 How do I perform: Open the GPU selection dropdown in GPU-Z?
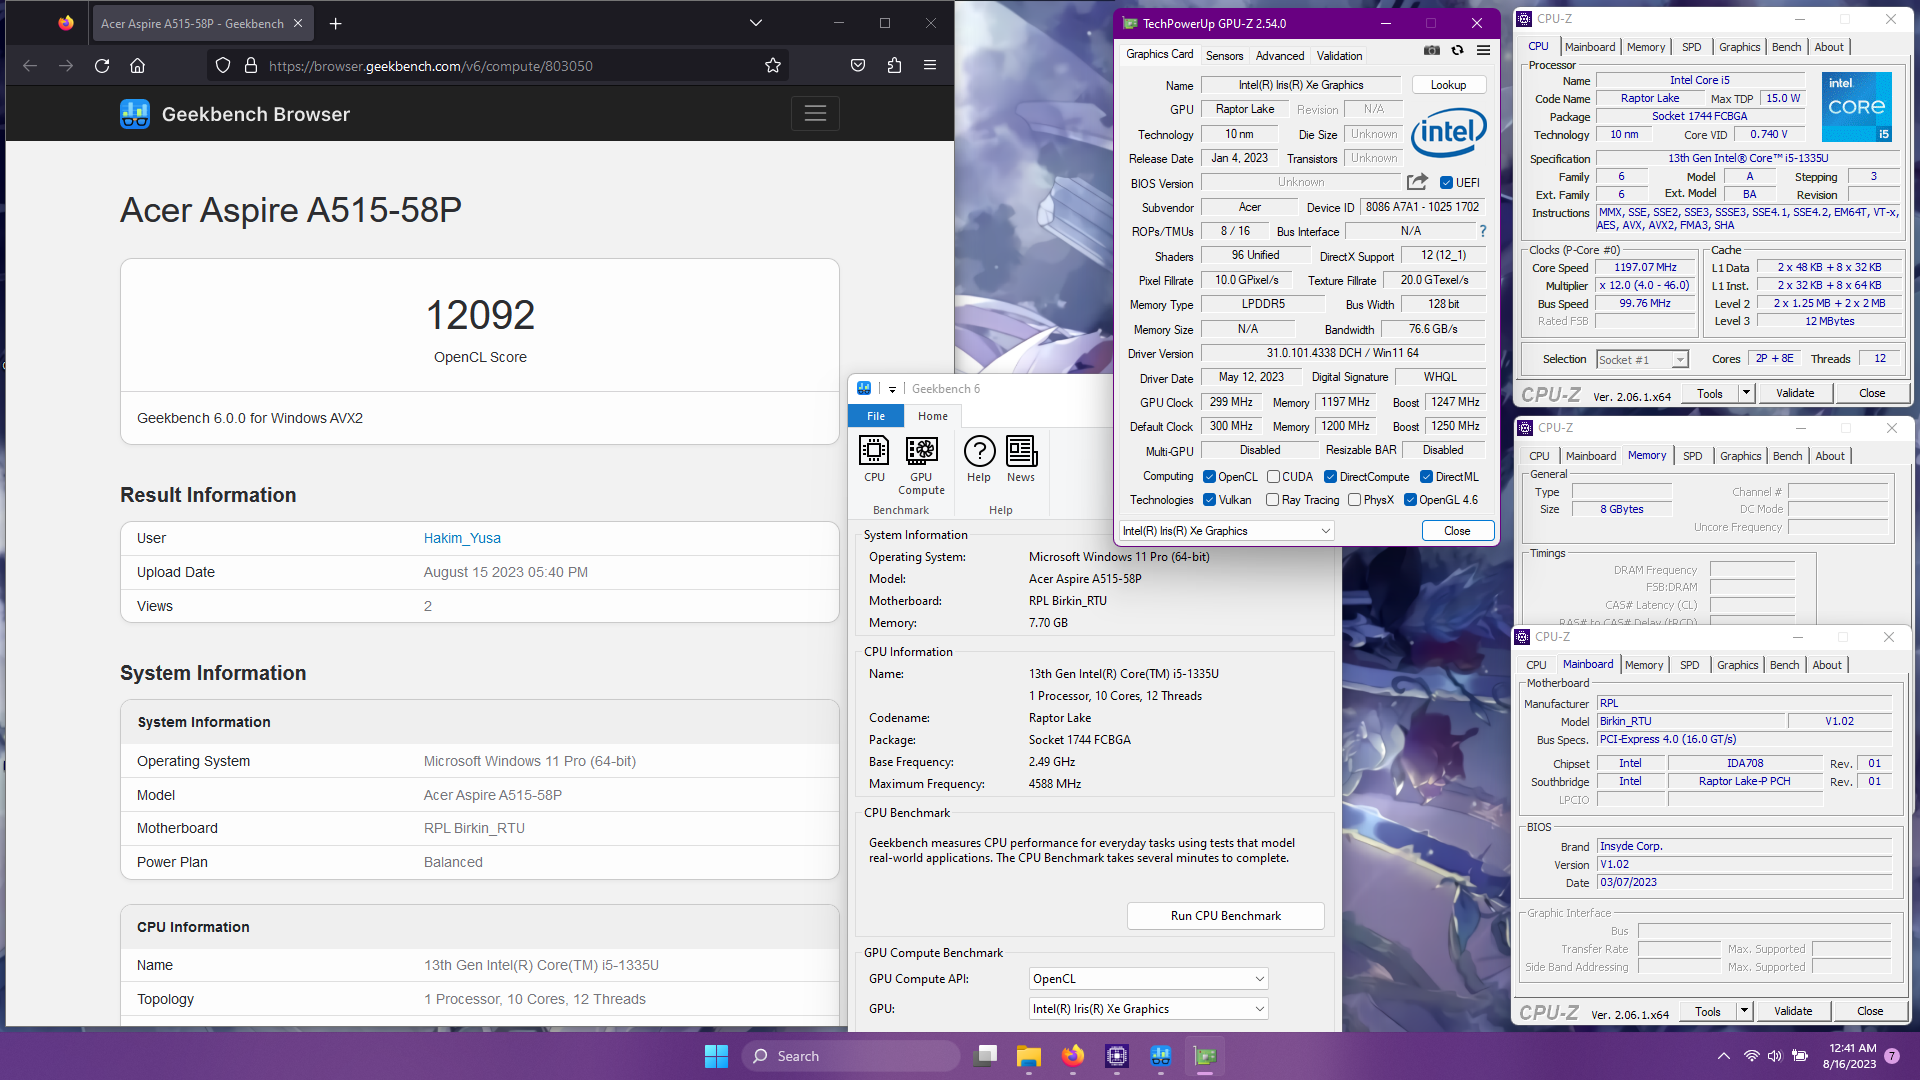[1227, 531]
